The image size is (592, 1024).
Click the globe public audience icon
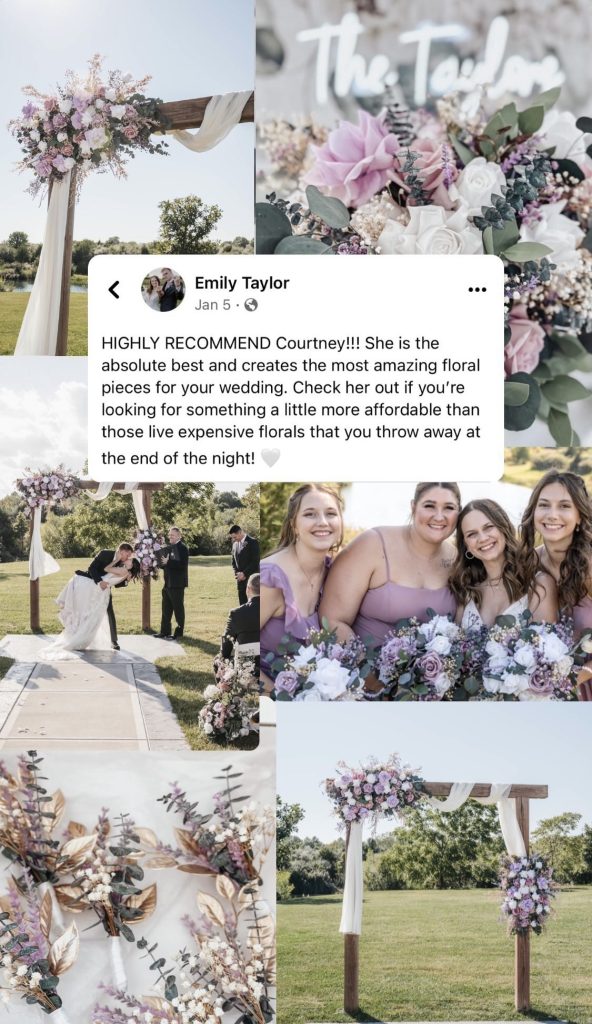pos(250,305)
